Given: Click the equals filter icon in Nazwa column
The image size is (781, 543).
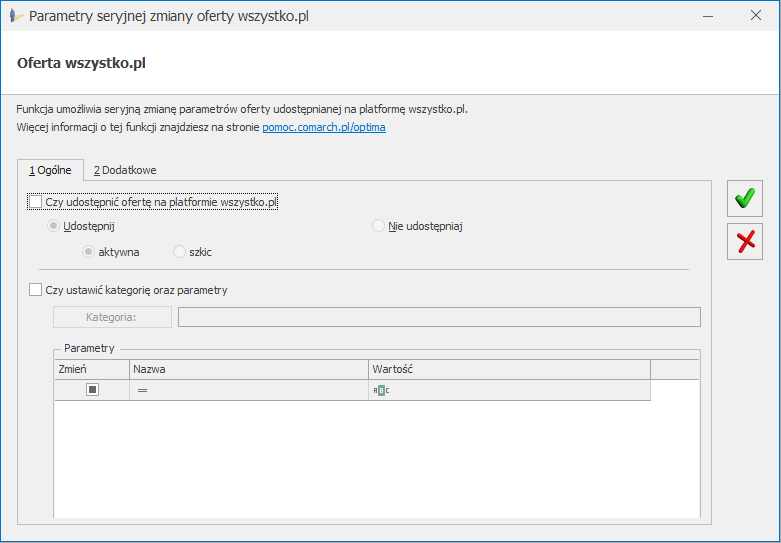Looking at the screenshot, I should (x=142, y=391).
